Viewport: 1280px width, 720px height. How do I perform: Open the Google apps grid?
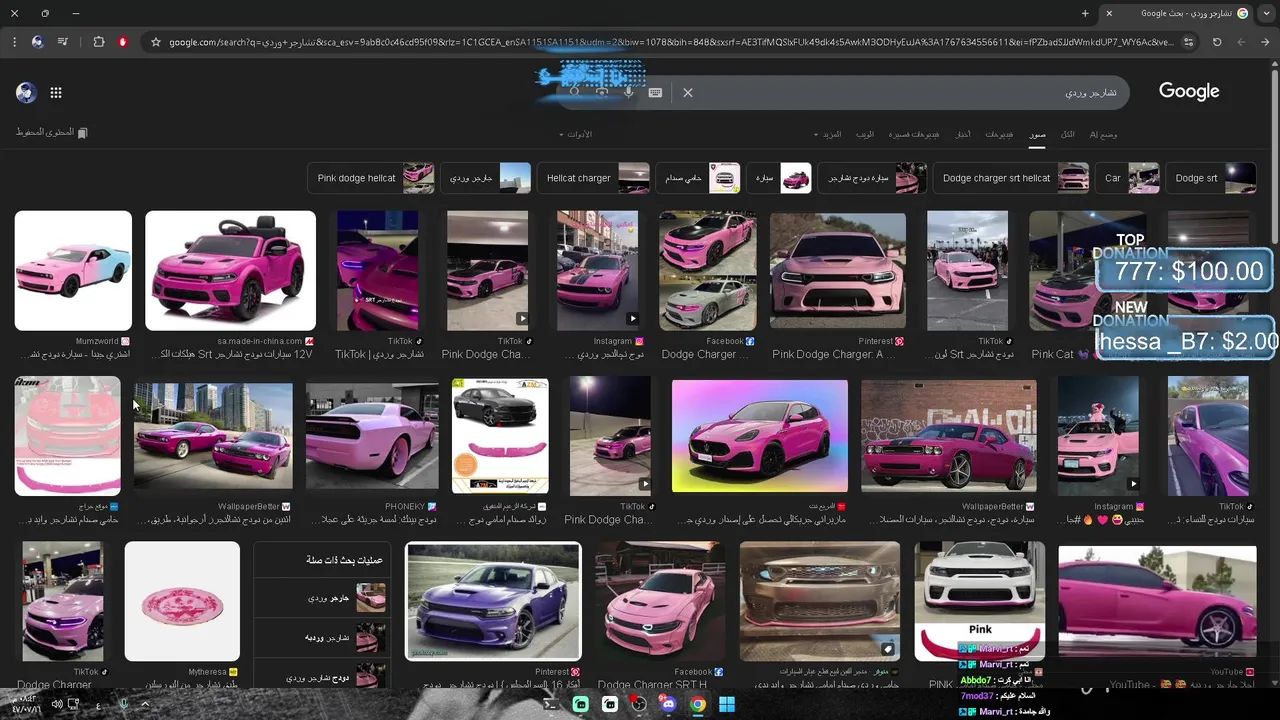click(x=56, y=92)
